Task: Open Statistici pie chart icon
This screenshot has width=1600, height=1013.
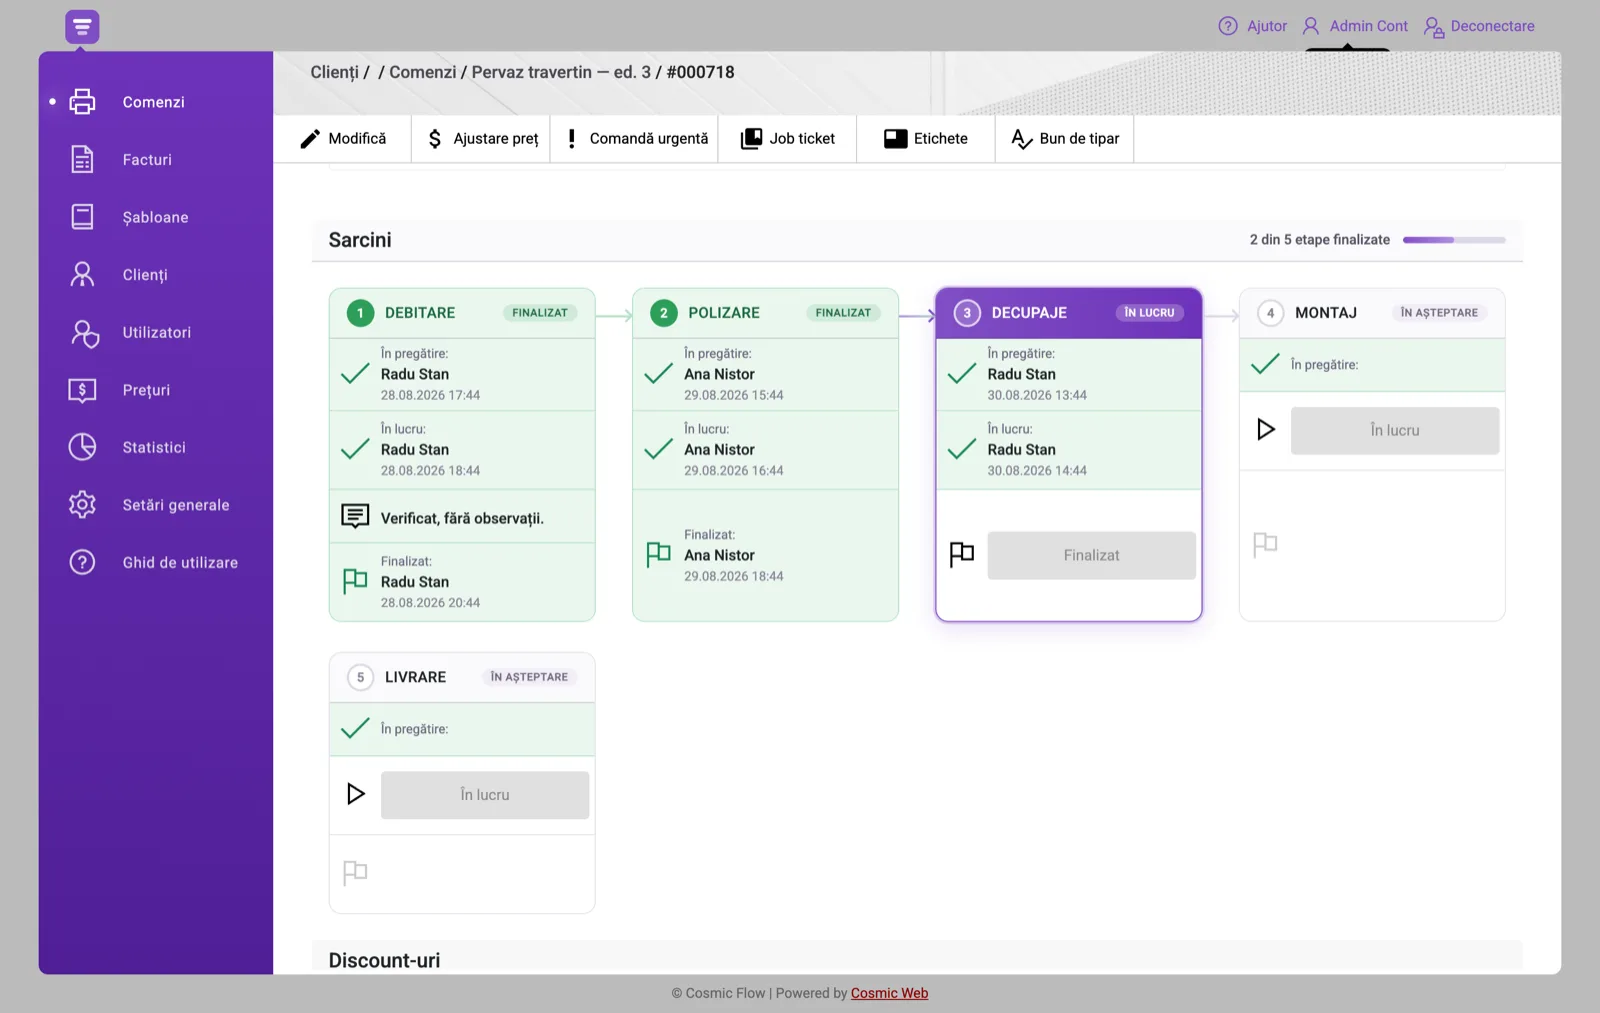Action: 82,447
